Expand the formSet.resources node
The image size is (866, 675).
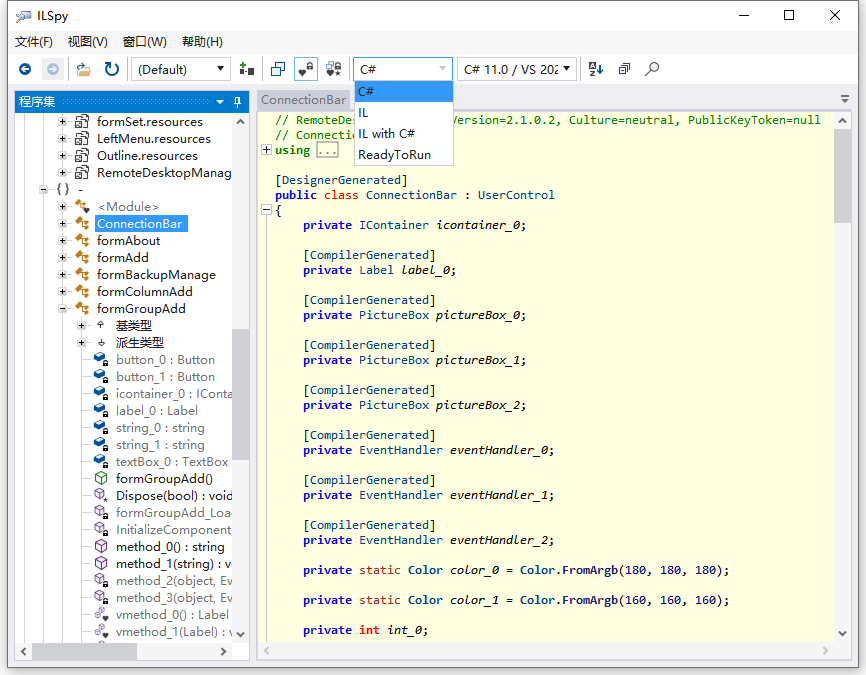[62, 122]
